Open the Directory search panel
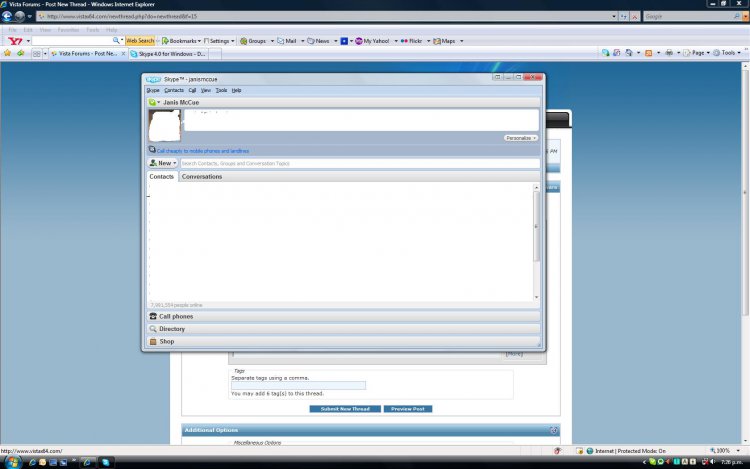Image resolution: width=750 pixels, height=469 pixels. tap(172, 329)
